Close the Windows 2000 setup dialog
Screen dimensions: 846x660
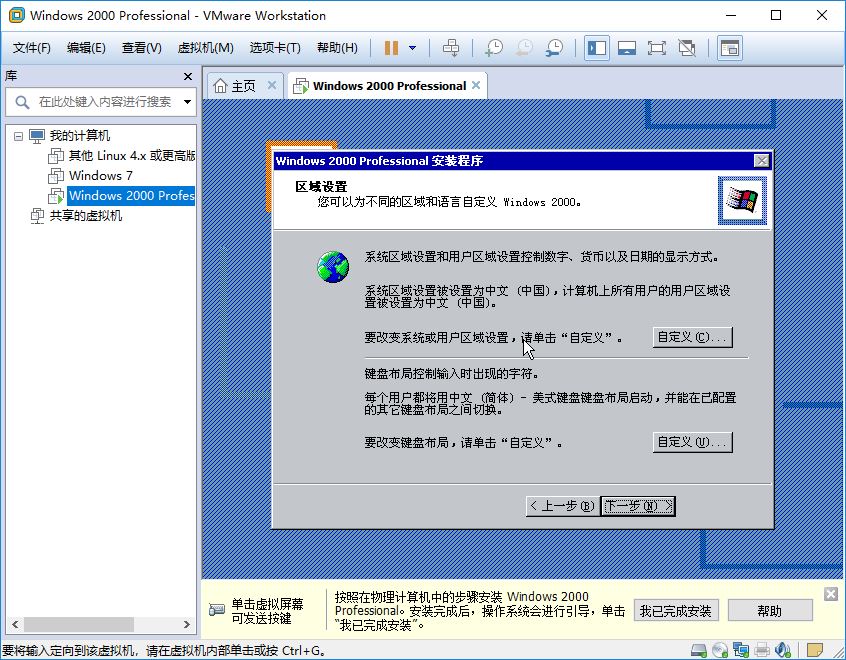pyautogui.click(x=761, y=161)
